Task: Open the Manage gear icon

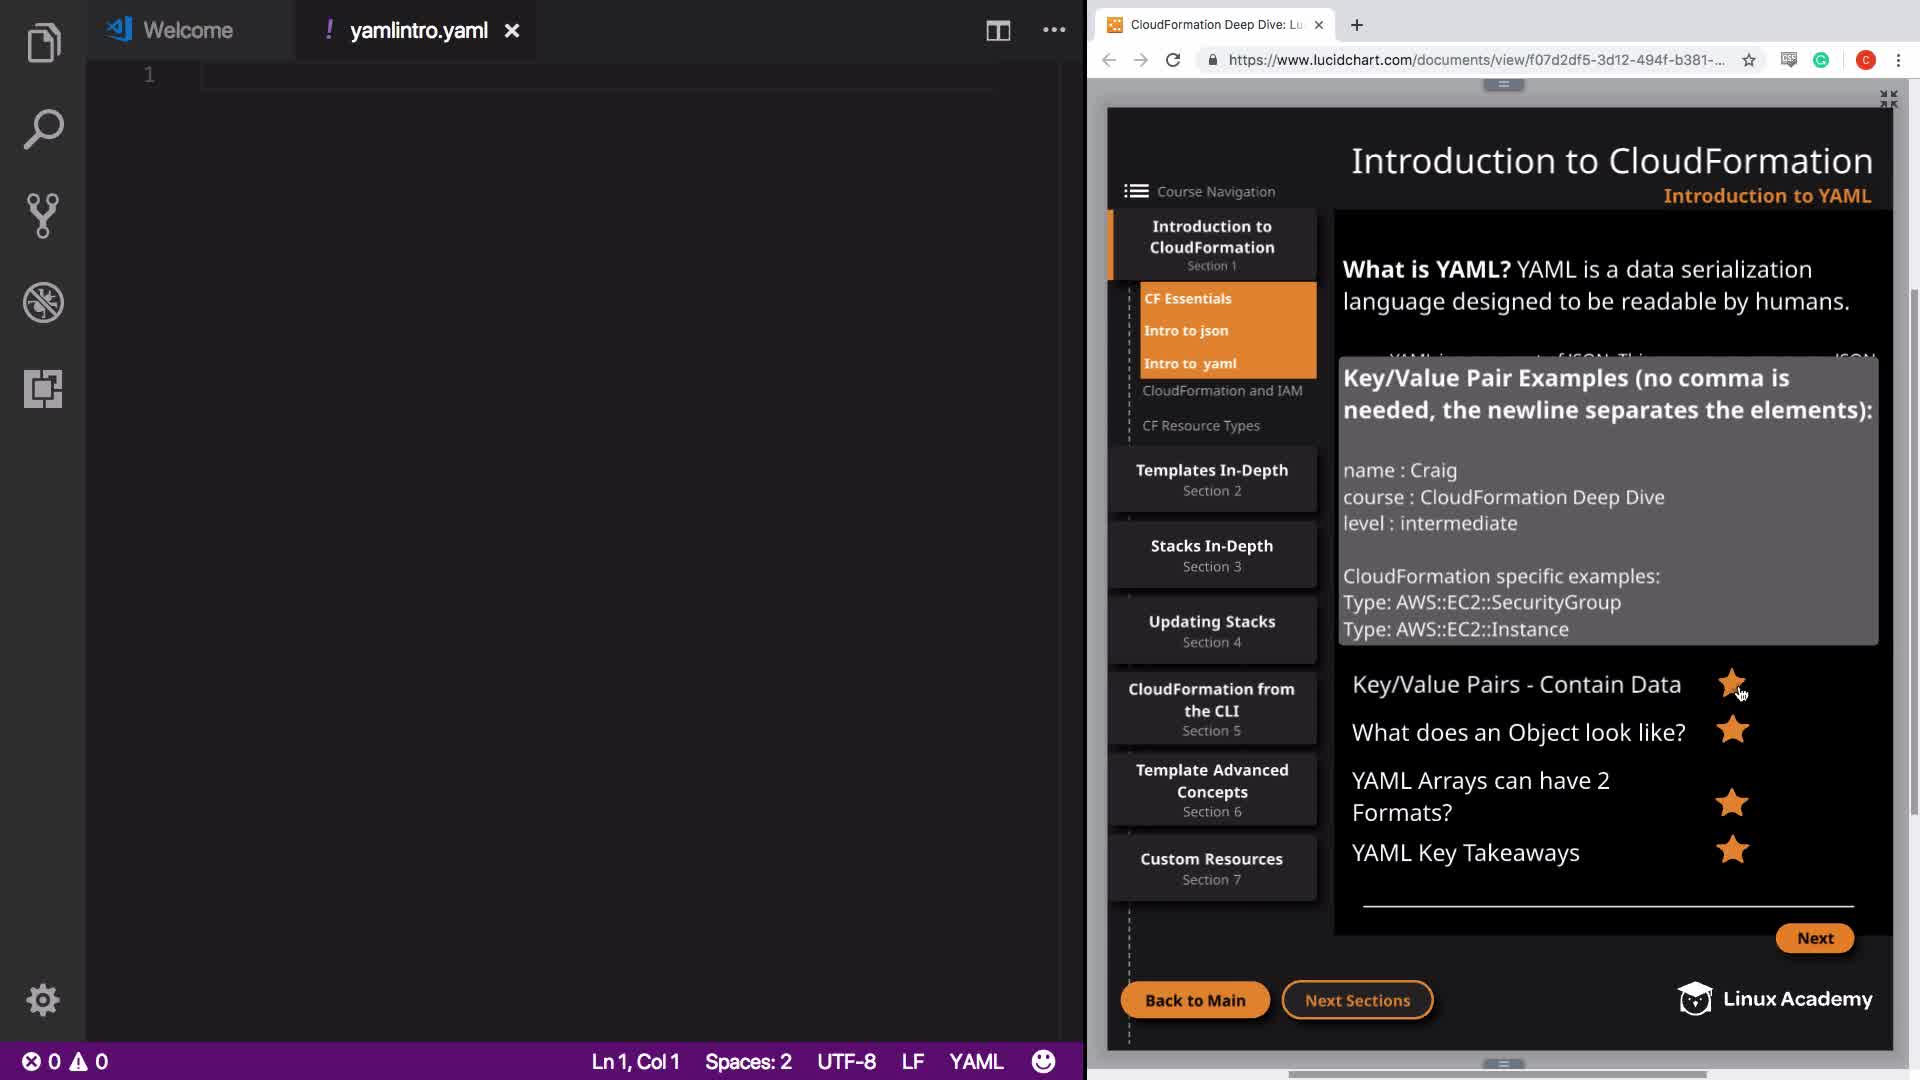Action: [43, 1000]
